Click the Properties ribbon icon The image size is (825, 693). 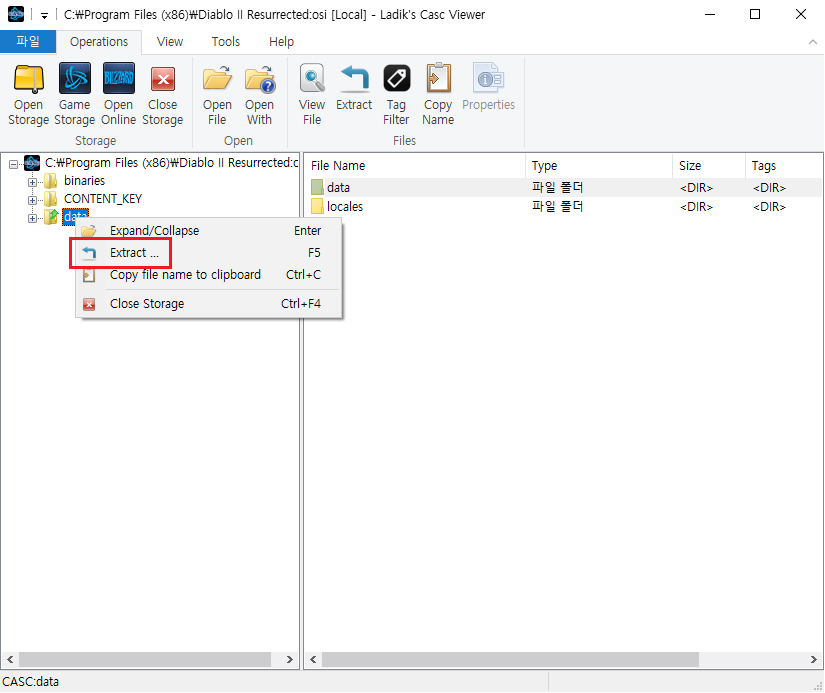click(488, 78)
